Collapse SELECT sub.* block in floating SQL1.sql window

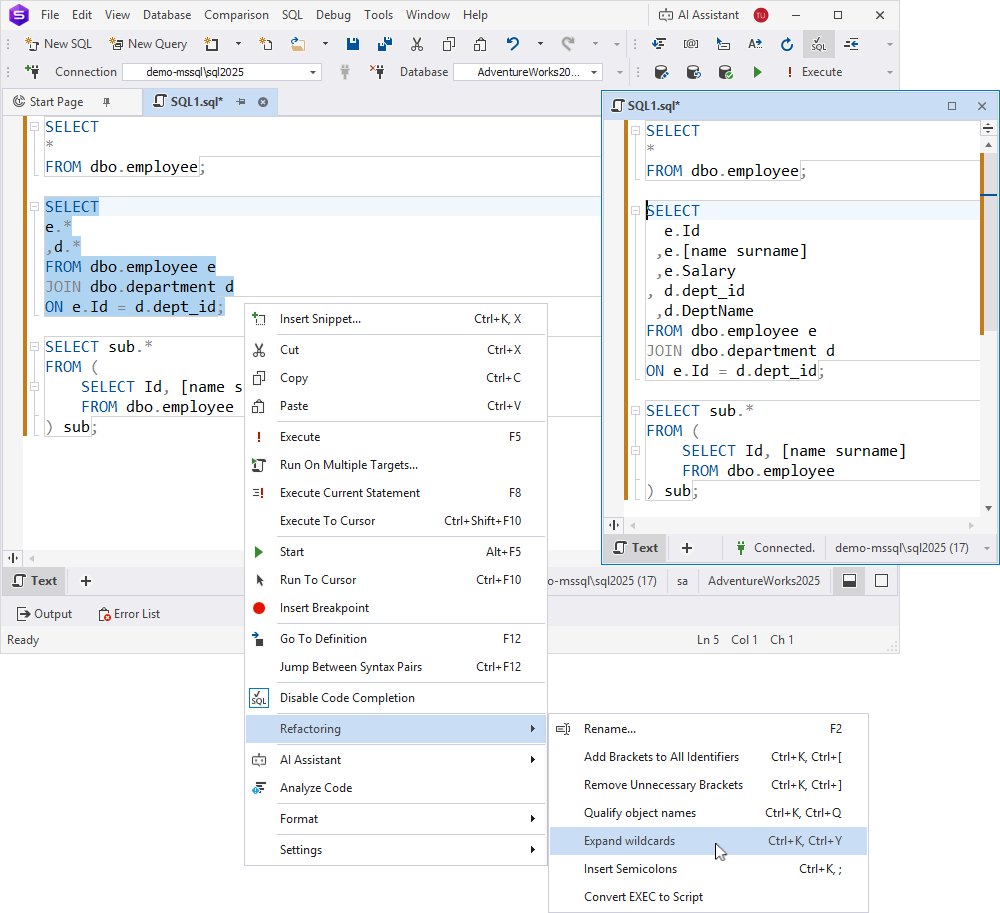coord(635,411)
